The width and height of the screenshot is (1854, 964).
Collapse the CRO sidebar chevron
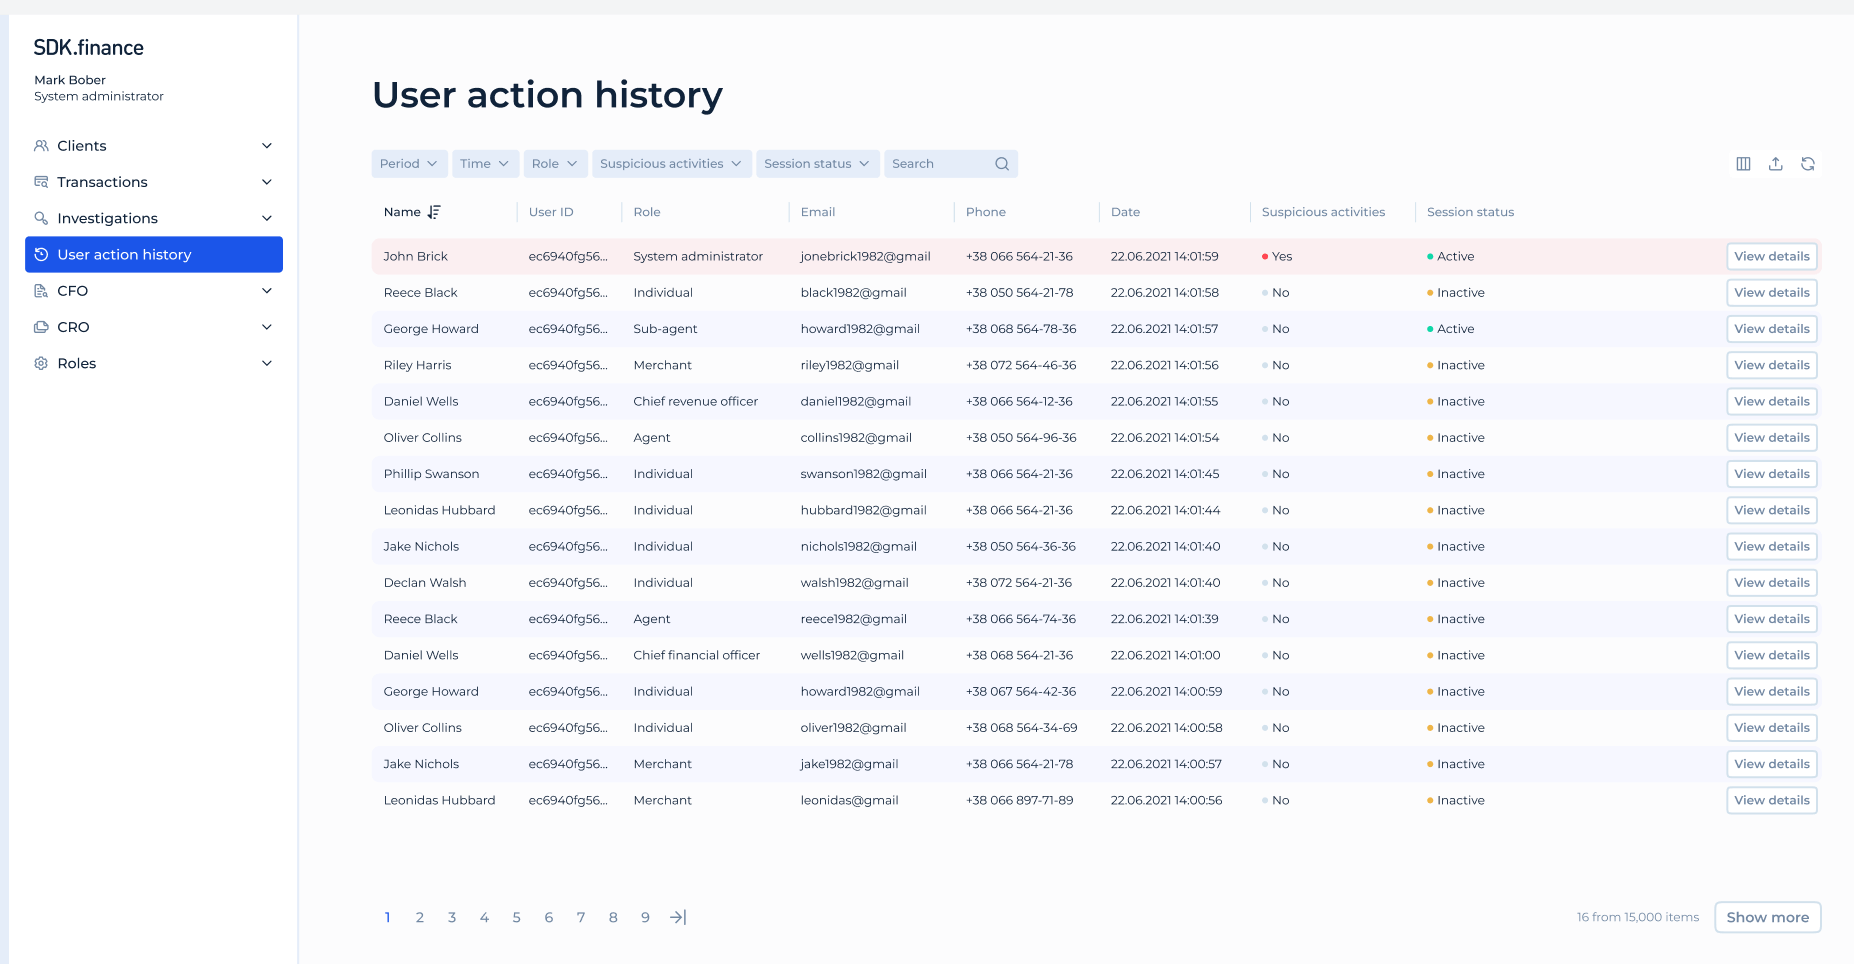click(x=266, y=326)
